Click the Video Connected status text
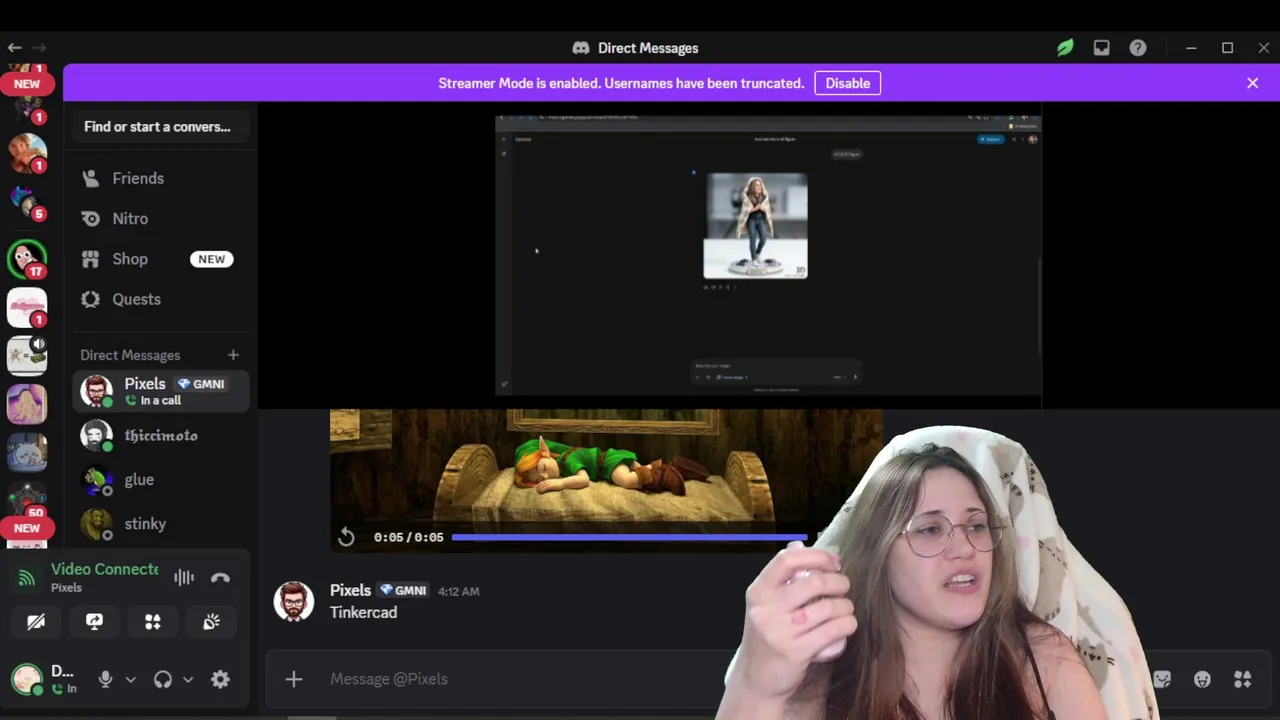 [105, 569]
